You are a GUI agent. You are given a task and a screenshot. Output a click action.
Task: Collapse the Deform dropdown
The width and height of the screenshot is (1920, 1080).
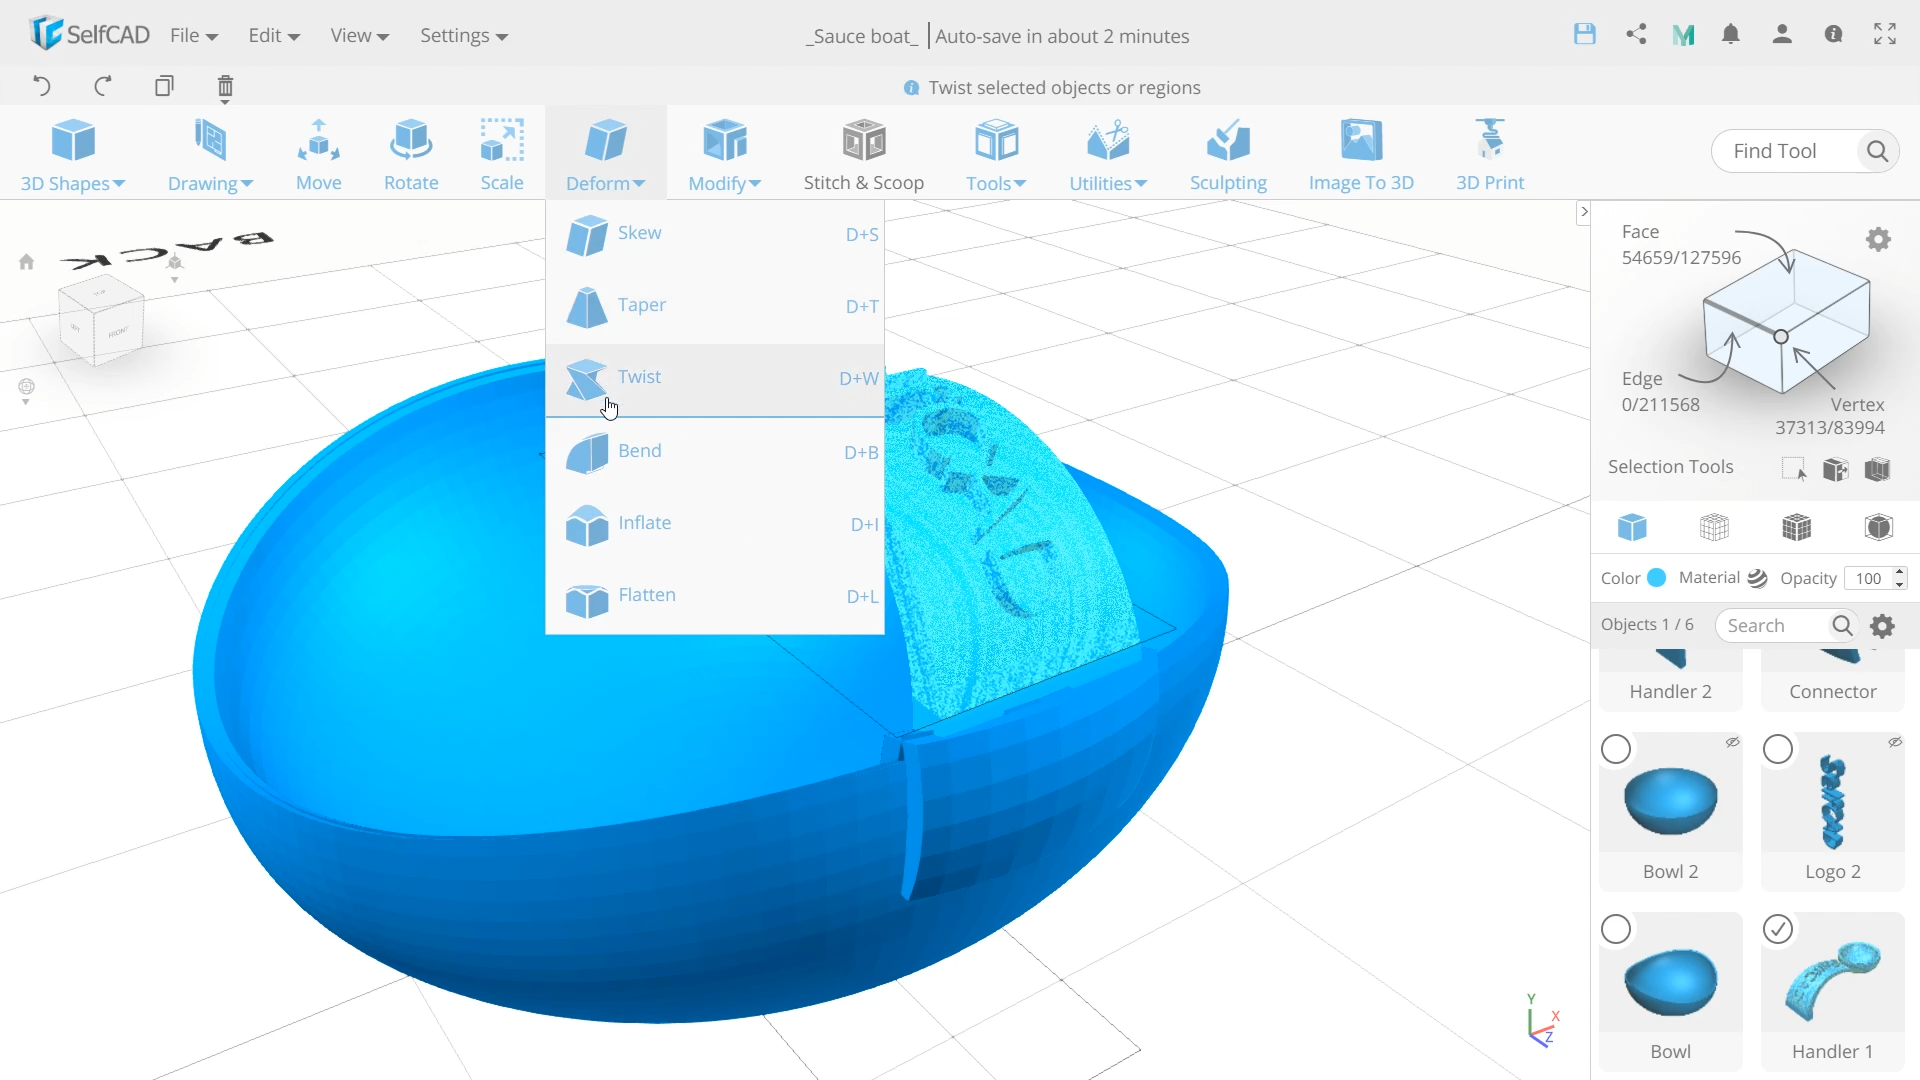tap(605, 154)
